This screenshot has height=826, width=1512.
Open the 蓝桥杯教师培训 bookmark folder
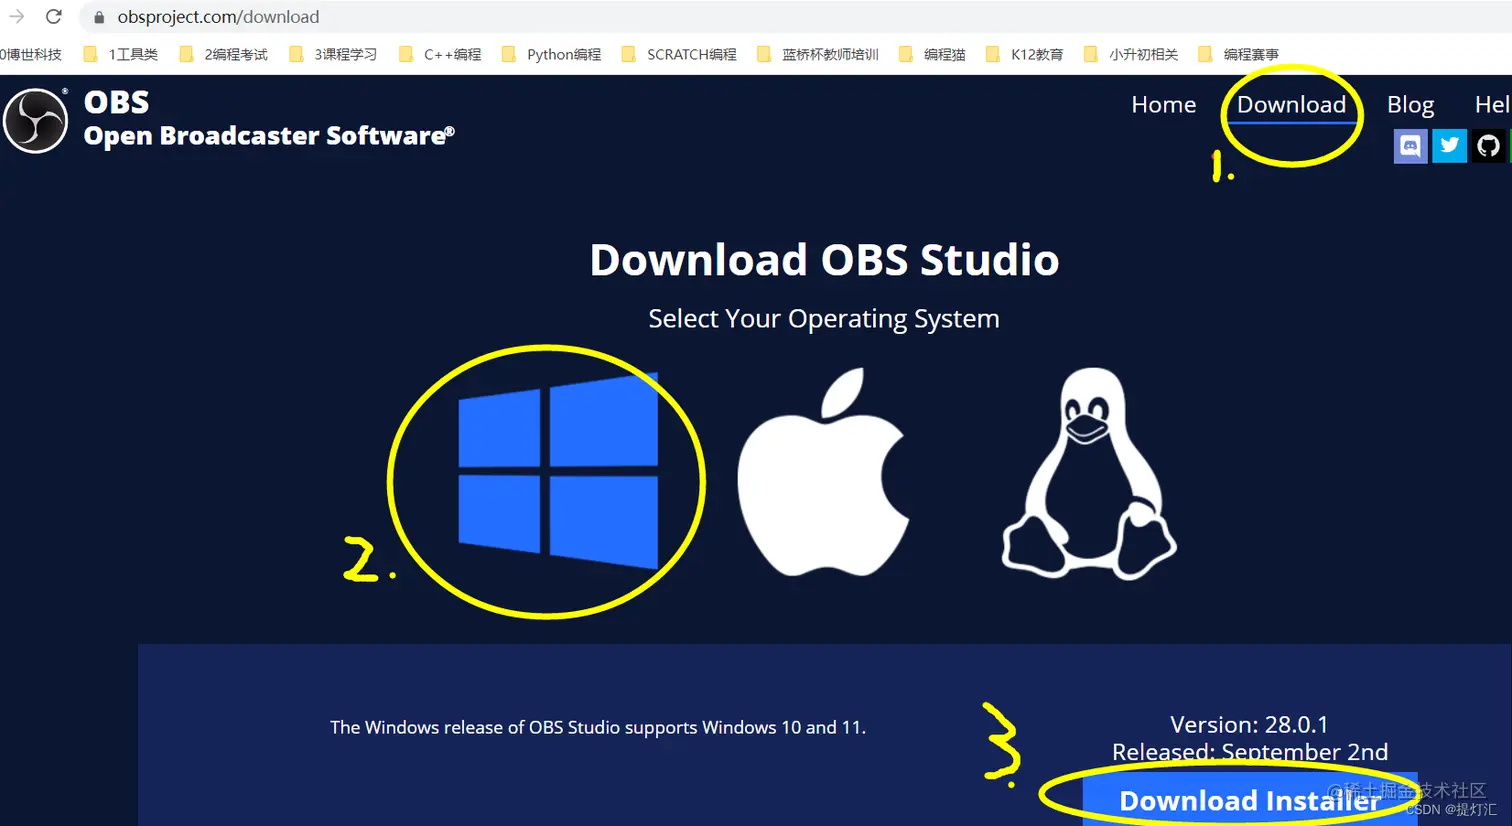coord(818,54)
